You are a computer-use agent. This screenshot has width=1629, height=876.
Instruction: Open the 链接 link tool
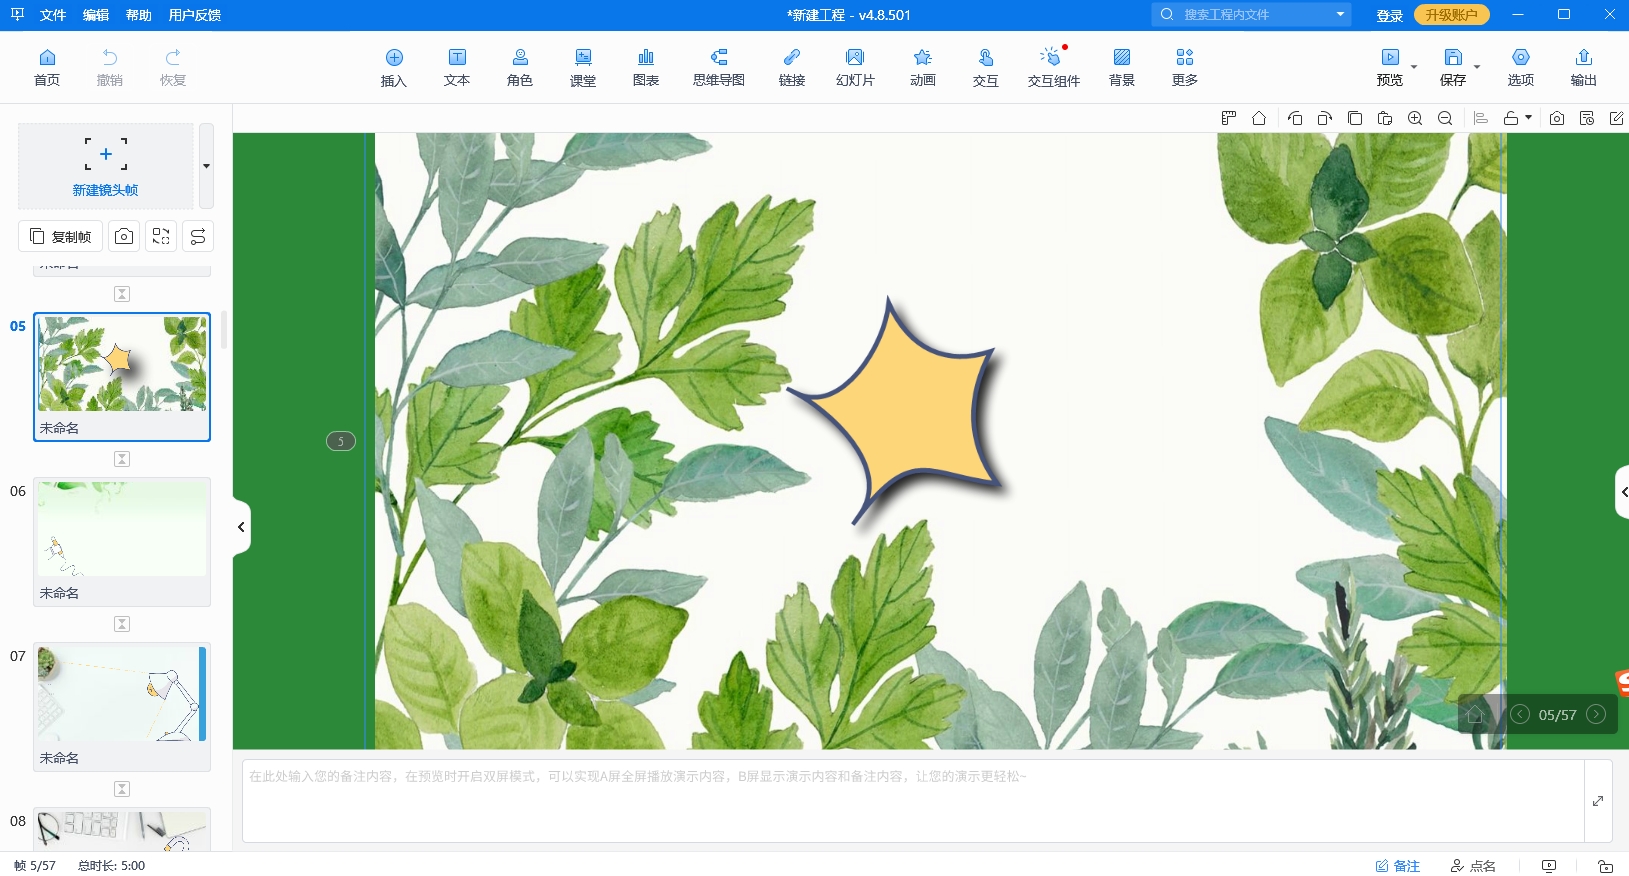click(792, 67)
